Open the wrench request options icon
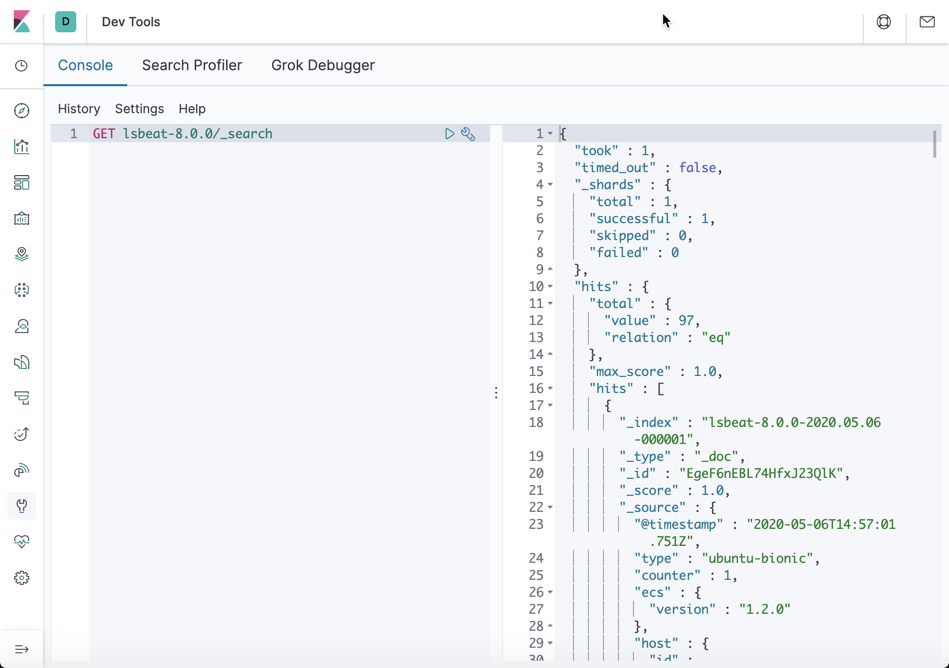Screen dimensions: 949x668 pos(468,134)
